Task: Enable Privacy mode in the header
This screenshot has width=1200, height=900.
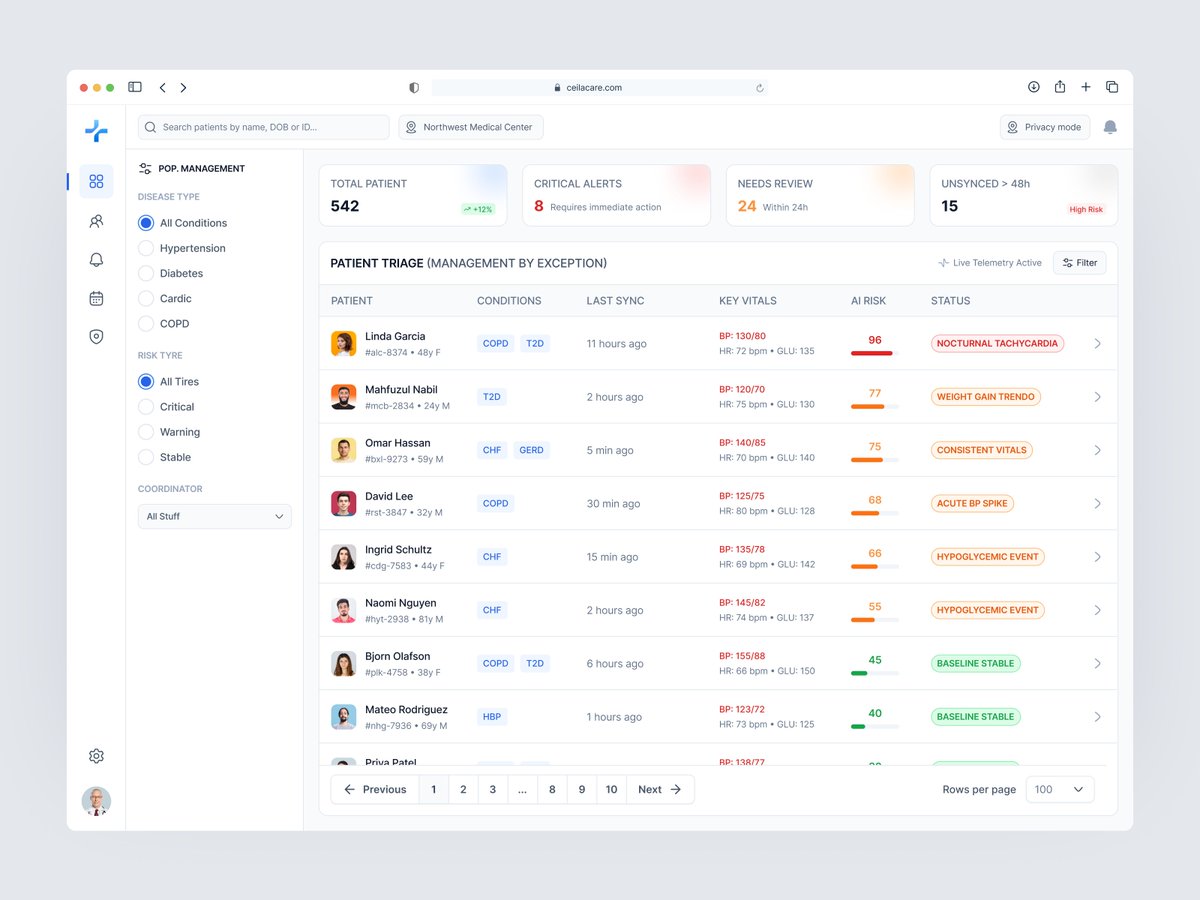Action: click(1044, 127)
